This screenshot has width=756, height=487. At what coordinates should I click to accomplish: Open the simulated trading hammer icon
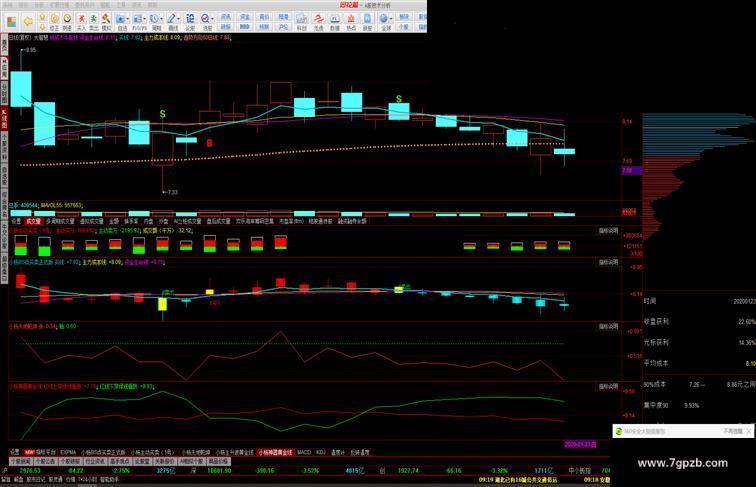pos(106,22)
